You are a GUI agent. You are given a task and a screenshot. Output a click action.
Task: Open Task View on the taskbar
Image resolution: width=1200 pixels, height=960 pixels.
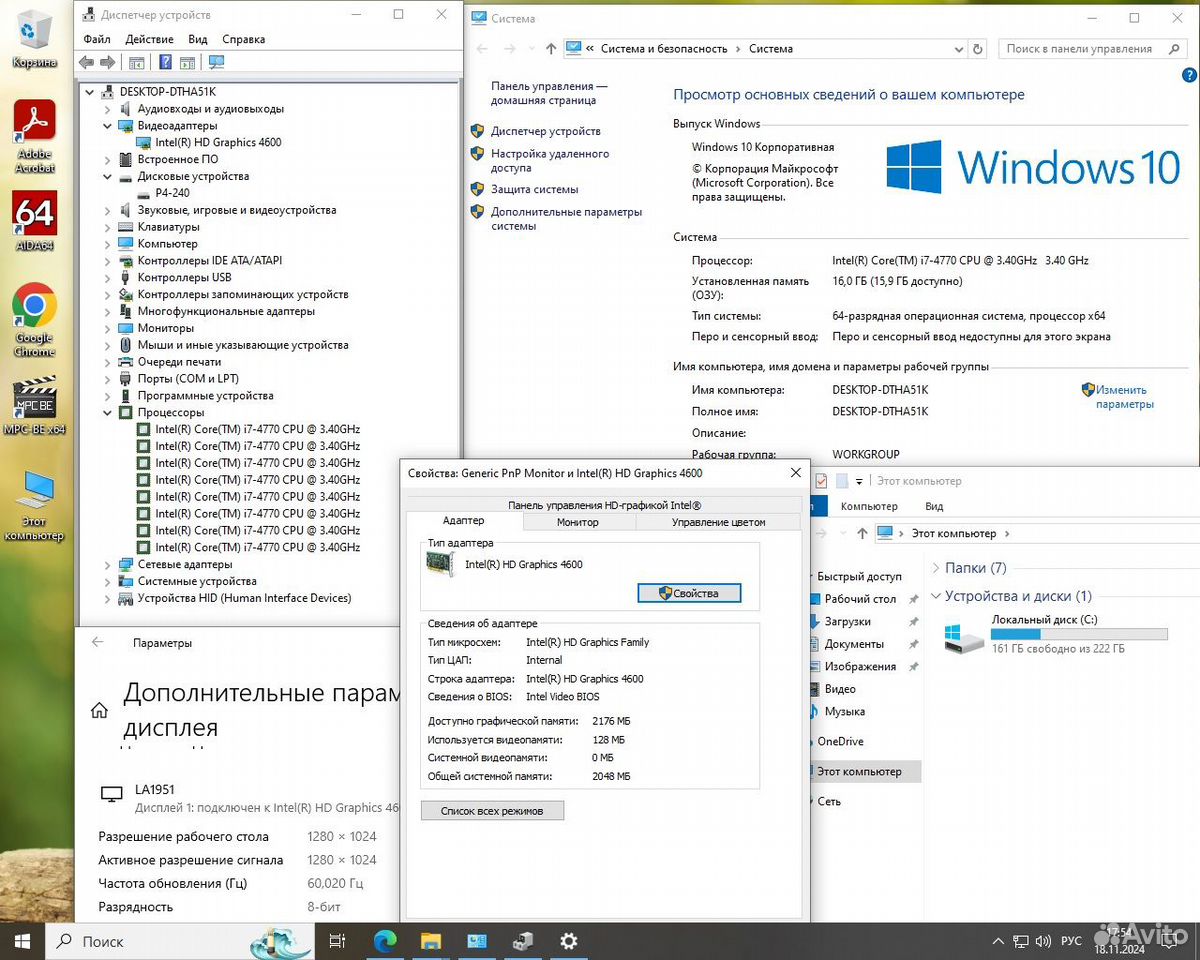pos(337,941)
